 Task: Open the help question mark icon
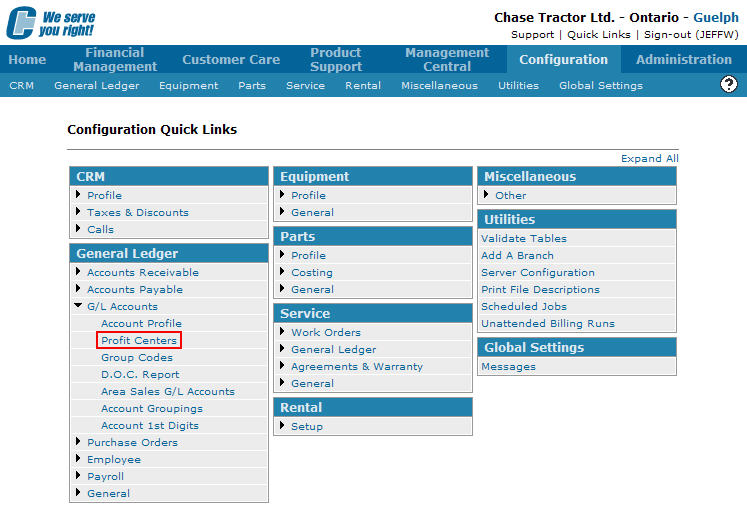pyautogui.click(x=728, y=84)
